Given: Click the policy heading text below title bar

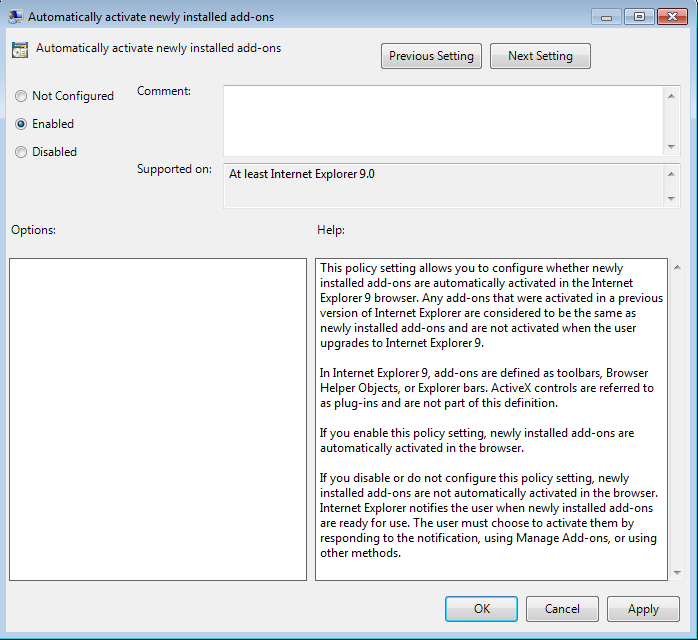Looking at the screenshot, I should [x=158, y=48].
